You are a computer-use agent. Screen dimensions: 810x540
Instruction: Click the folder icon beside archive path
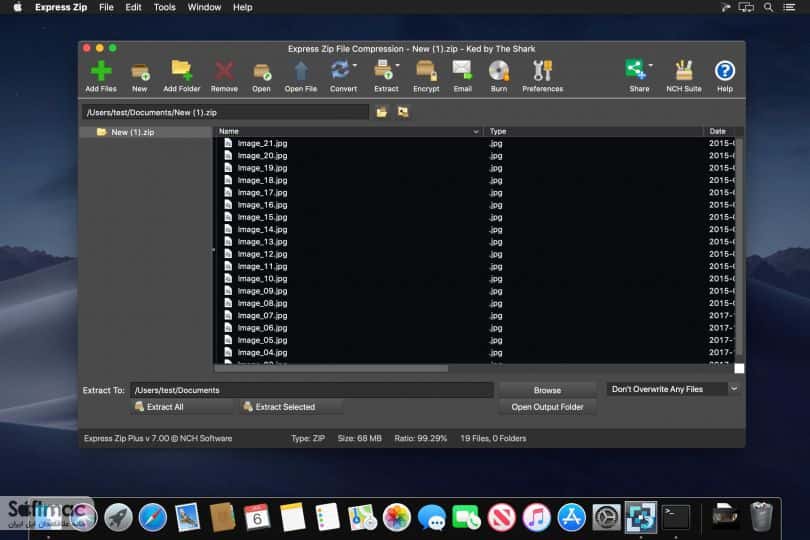[x=382, y=112]
